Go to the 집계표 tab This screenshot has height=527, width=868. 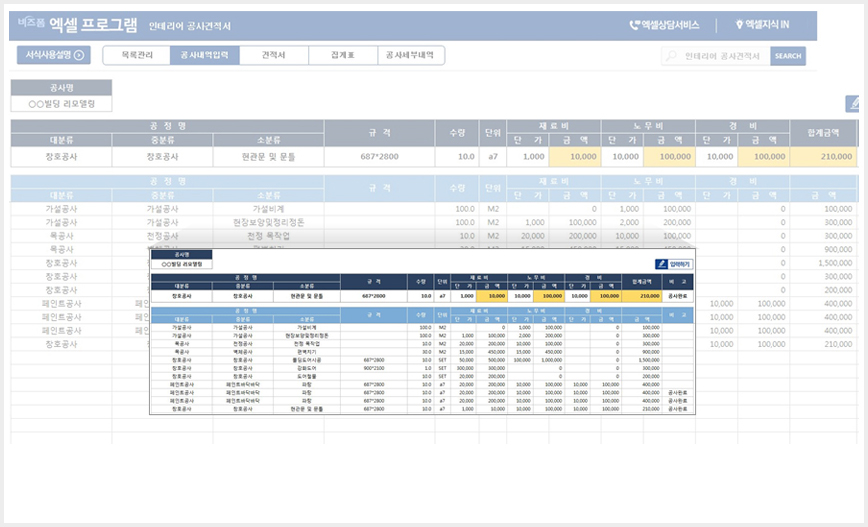click(x=343, y=55)
